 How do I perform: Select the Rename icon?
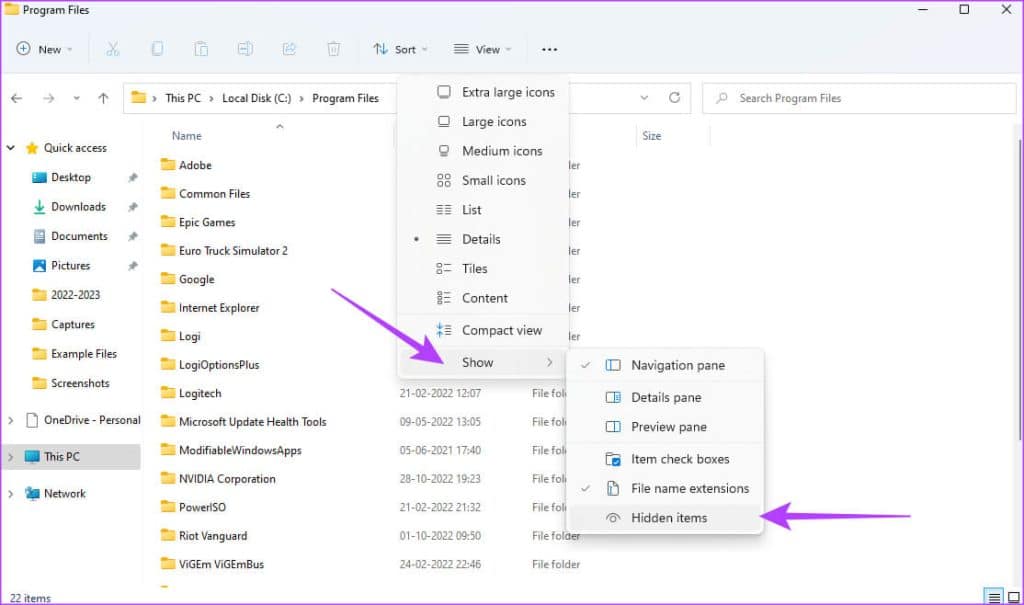(x=244, y=48)
